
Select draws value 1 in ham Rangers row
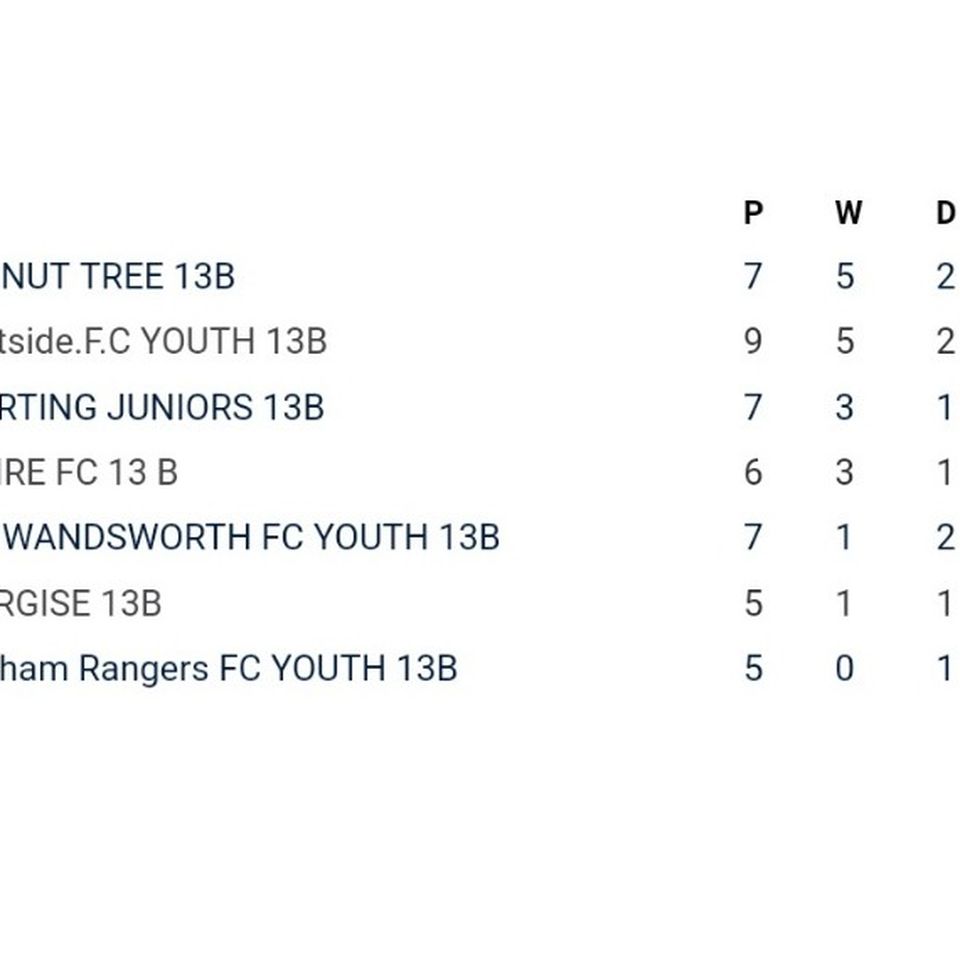(945, 668)
